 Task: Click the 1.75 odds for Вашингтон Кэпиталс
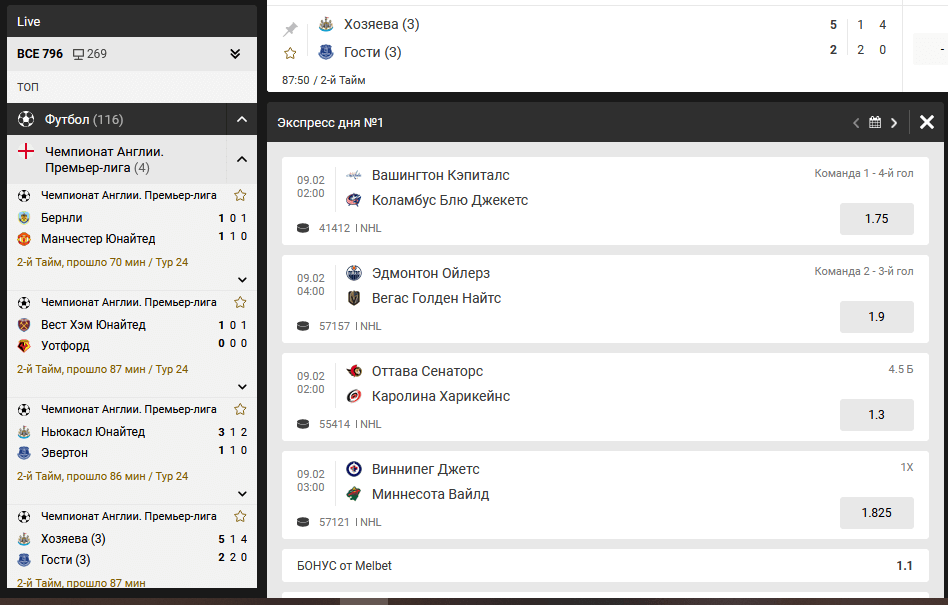877,219
